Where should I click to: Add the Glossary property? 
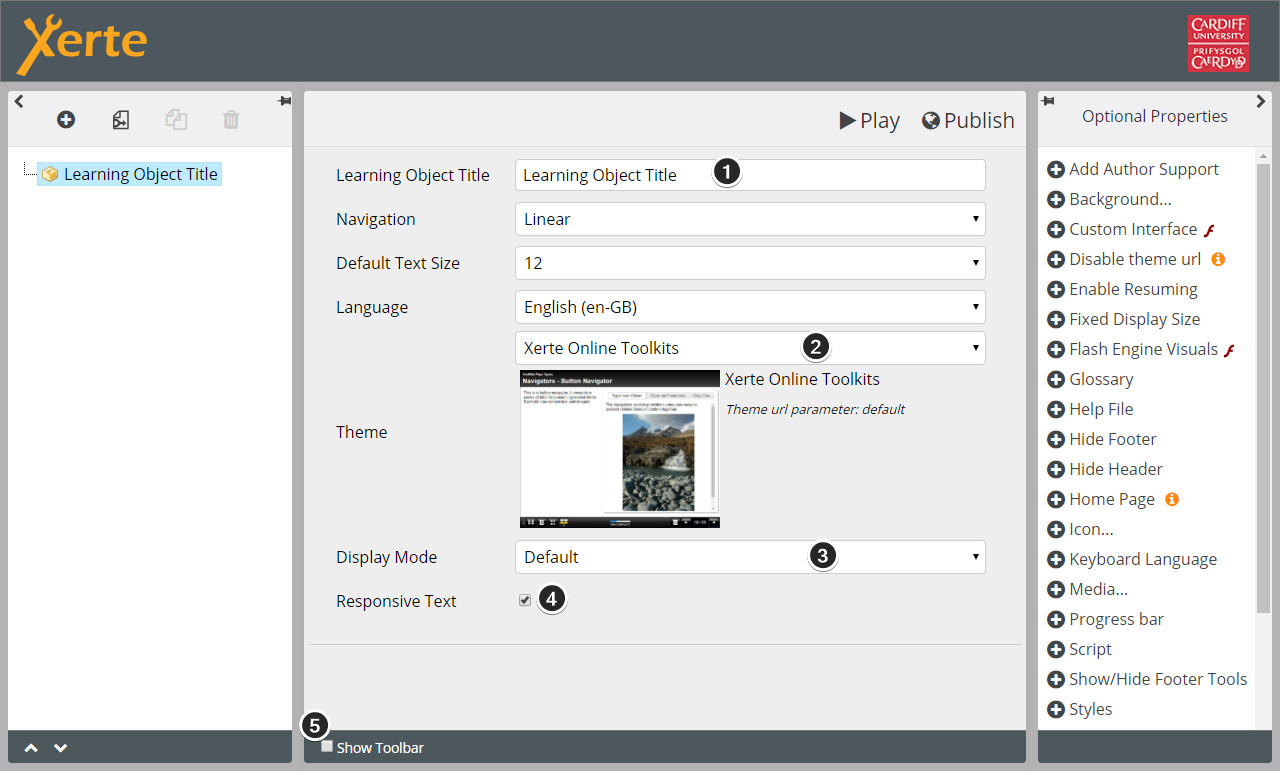pyautogui.click(x=1090, y=379)
